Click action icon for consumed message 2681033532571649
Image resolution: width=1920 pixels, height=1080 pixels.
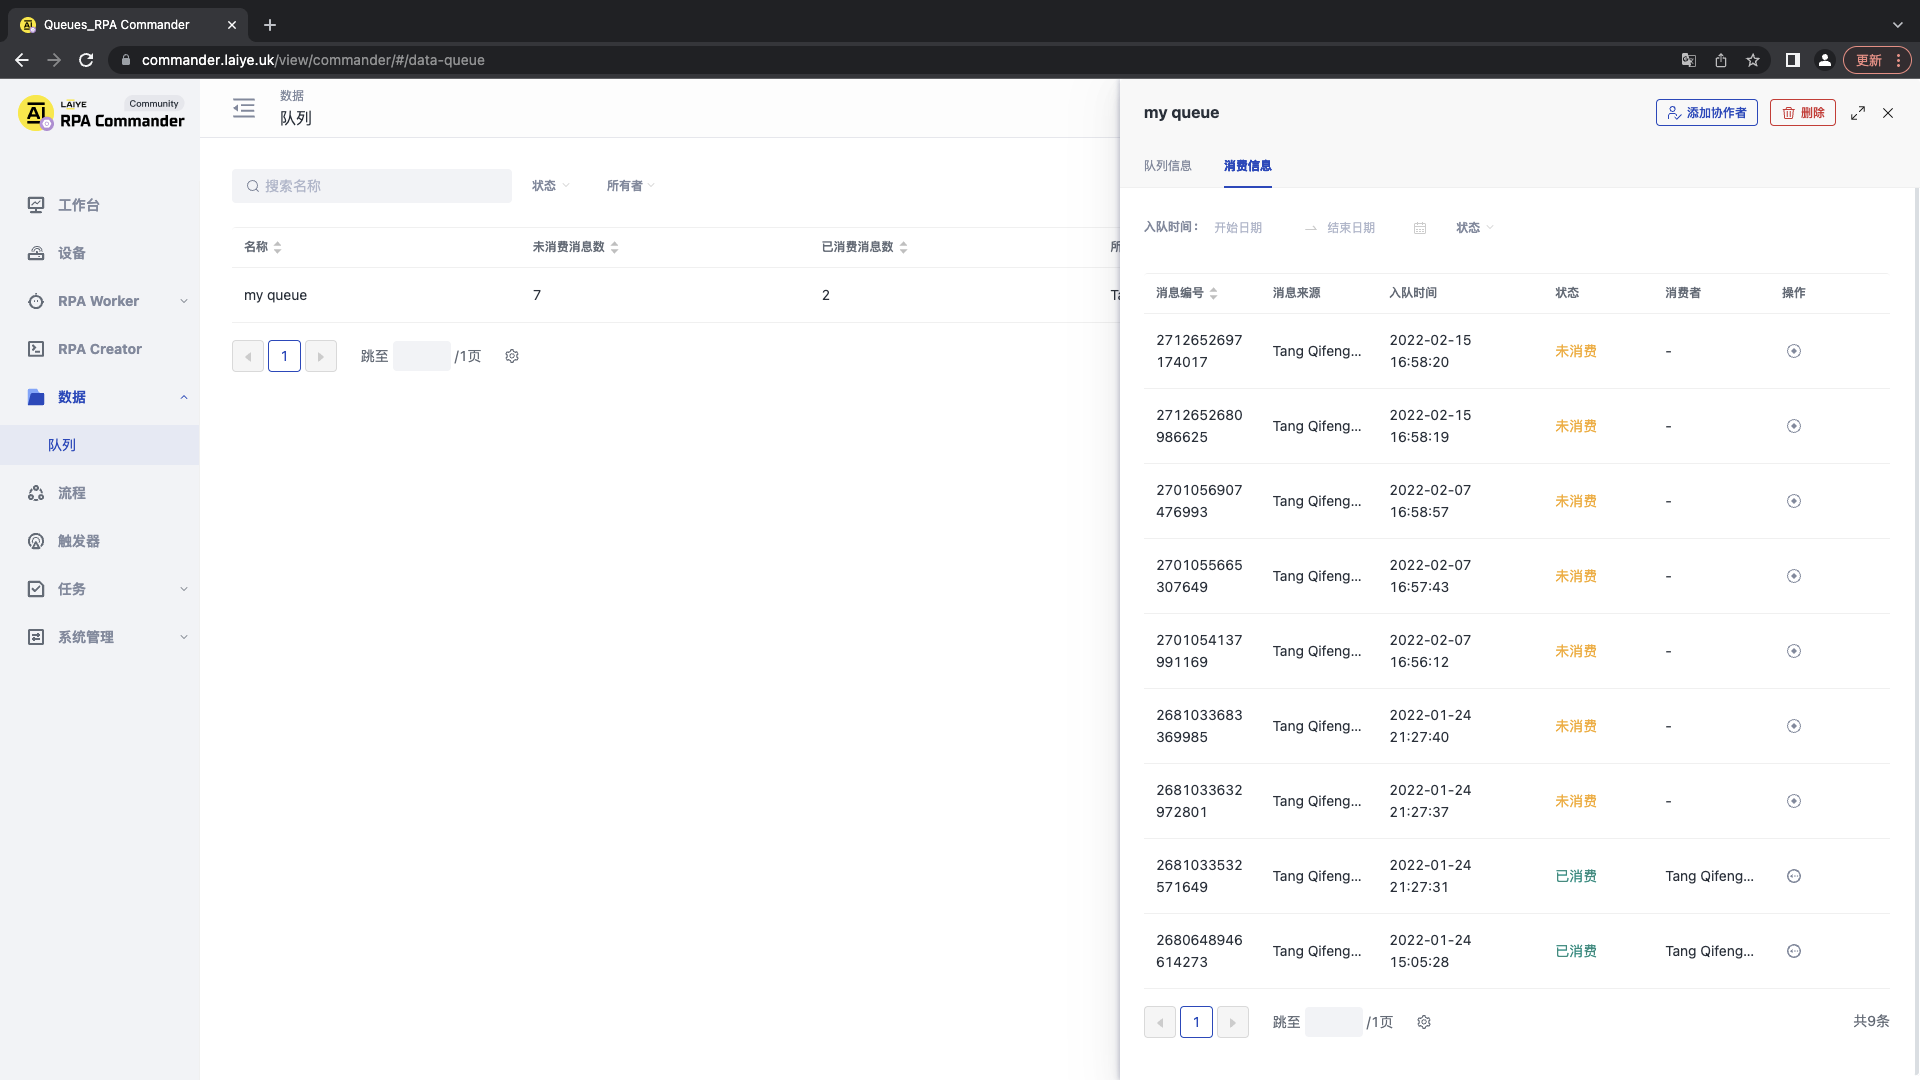[x=1794, y=876]
